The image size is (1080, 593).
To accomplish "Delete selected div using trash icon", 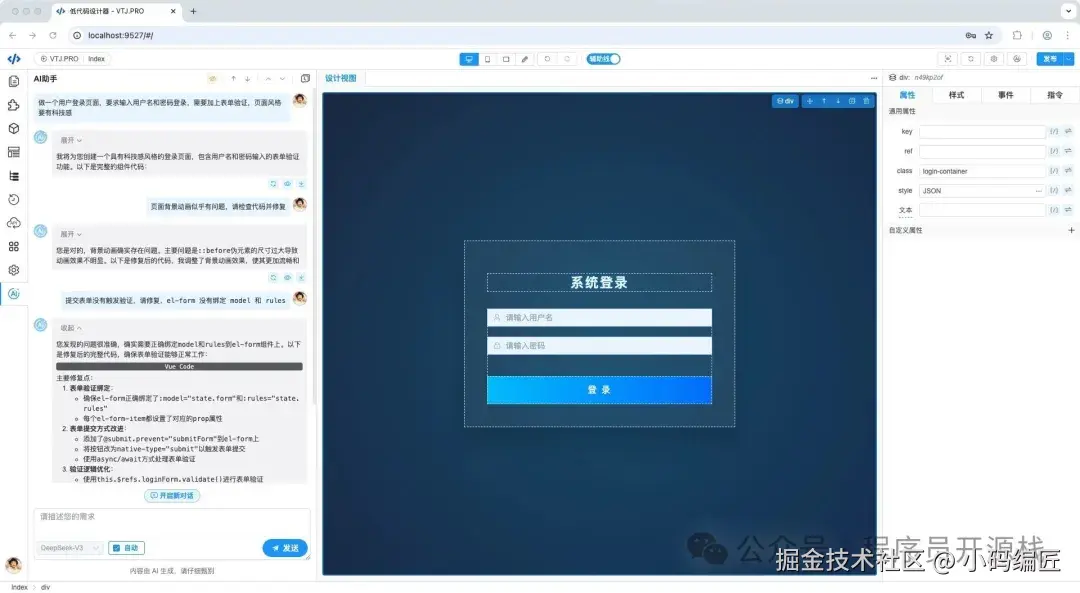I will tap(867, 100).
